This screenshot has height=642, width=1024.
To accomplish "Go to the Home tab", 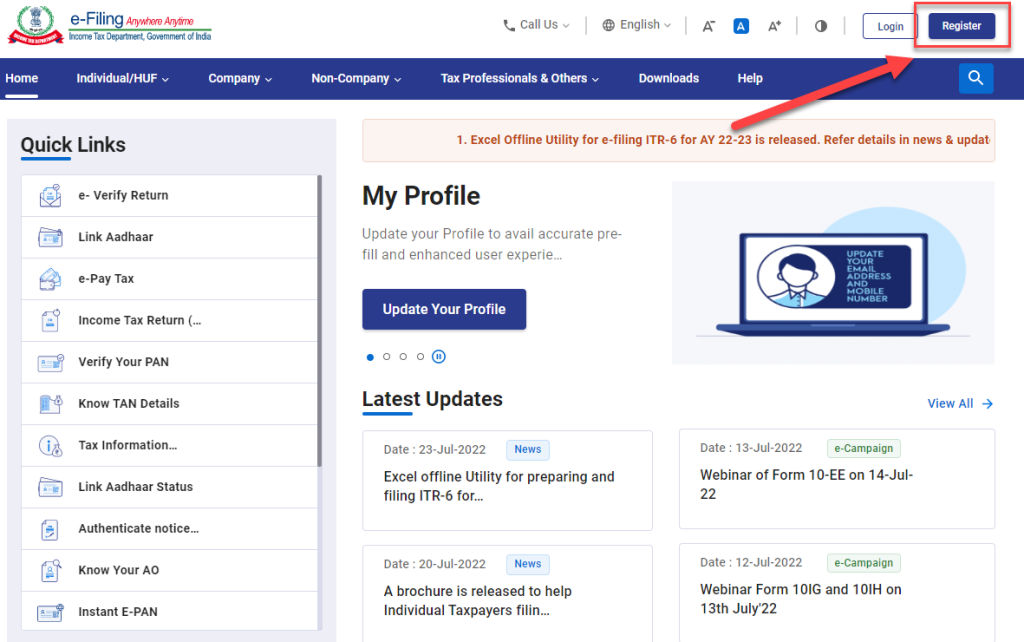I will click(x=22, y=78).
